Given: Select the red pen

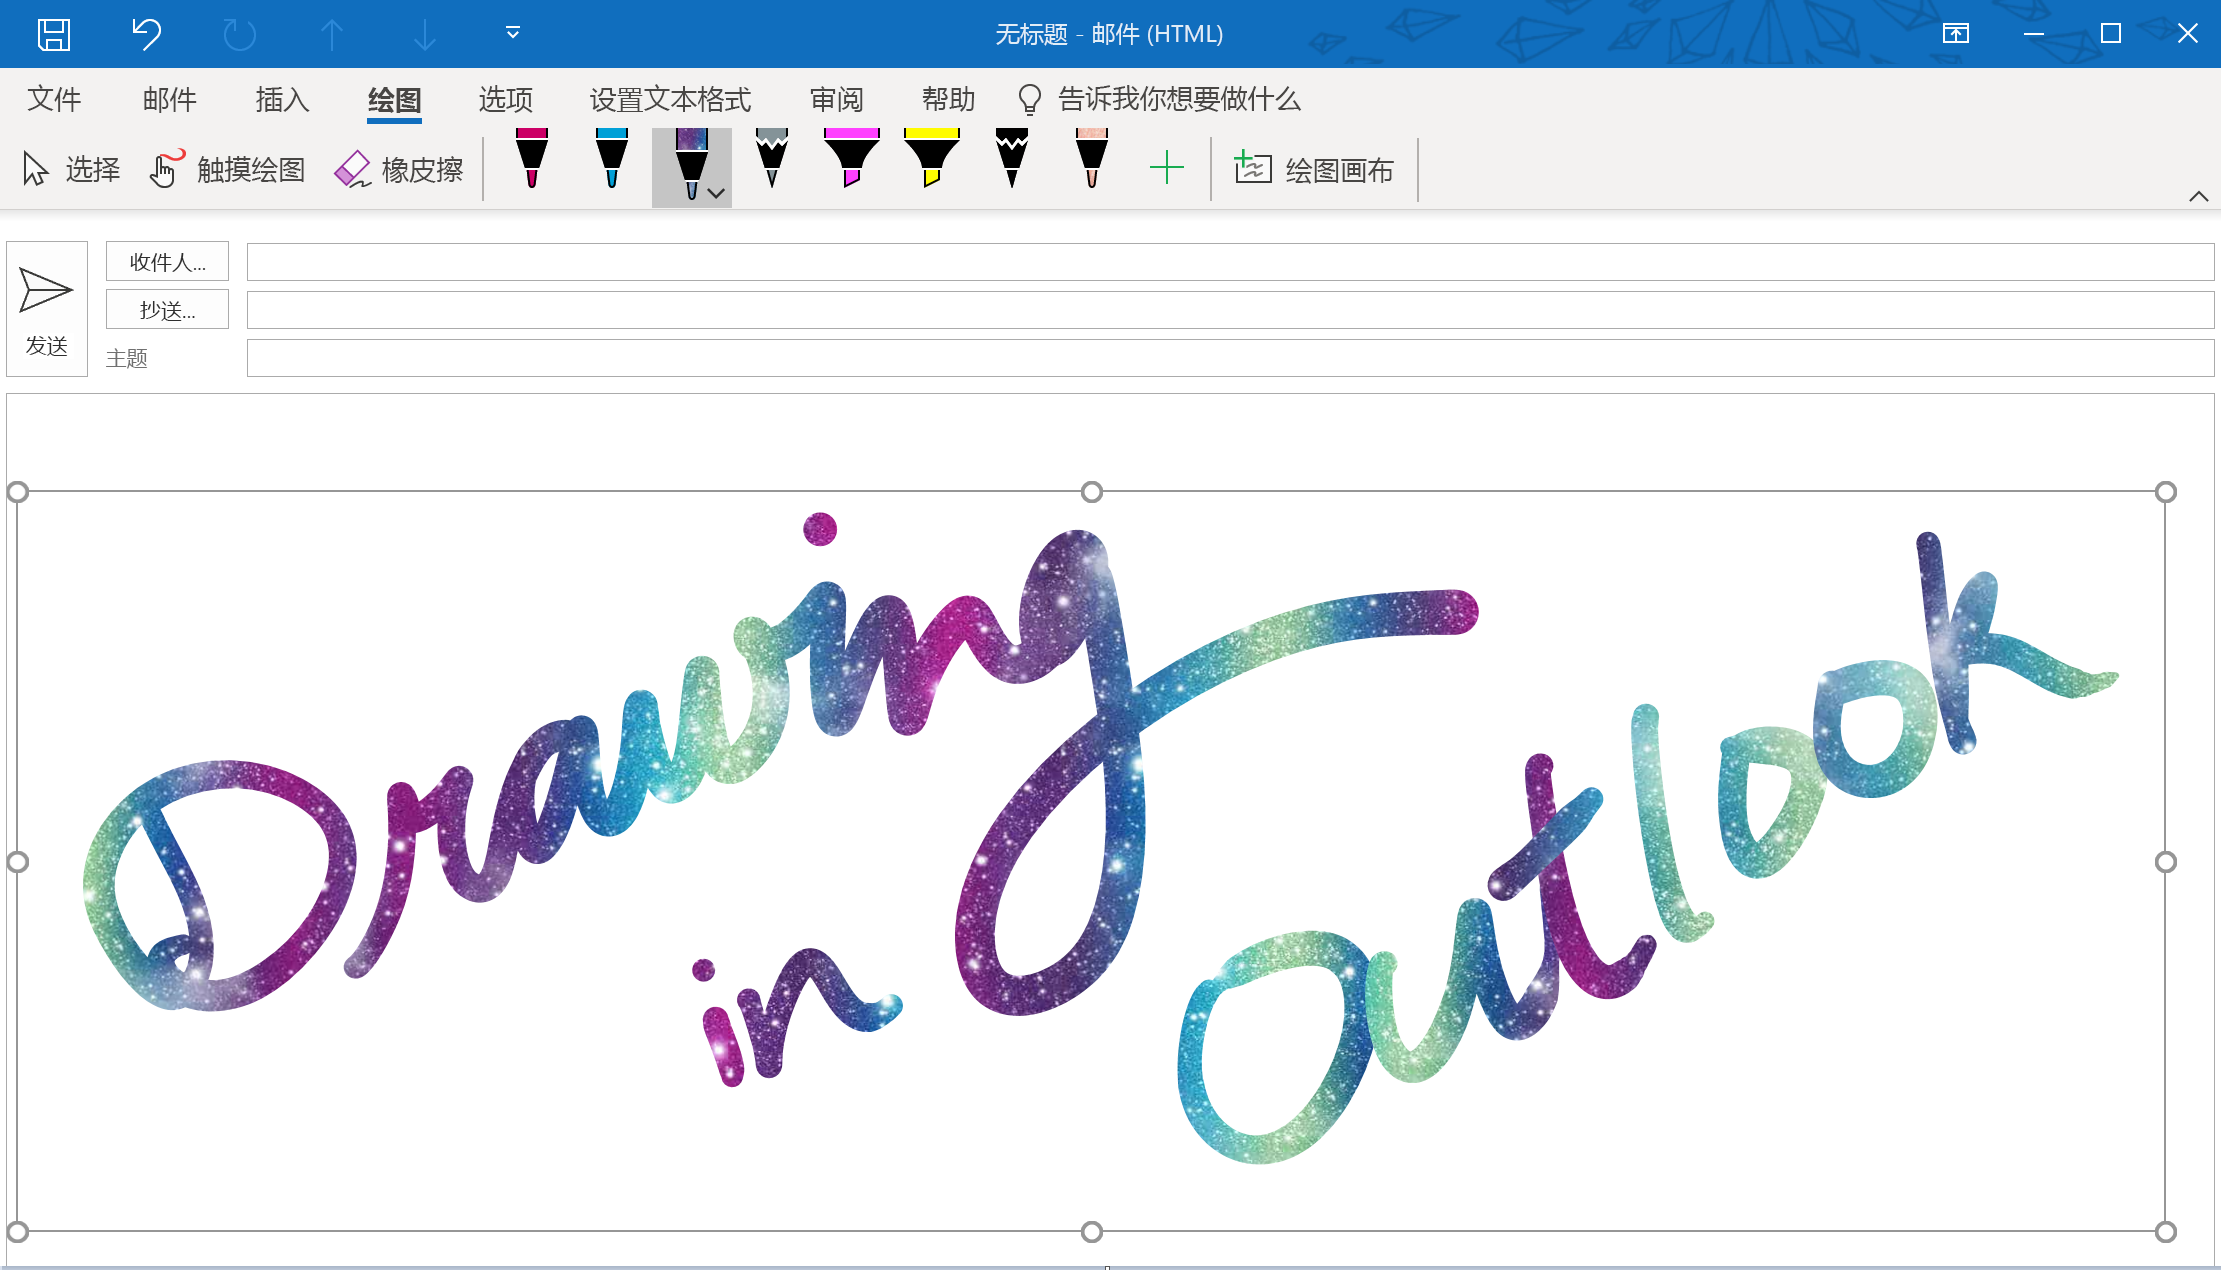Looking at the screenshot, I should pos(532,158).
